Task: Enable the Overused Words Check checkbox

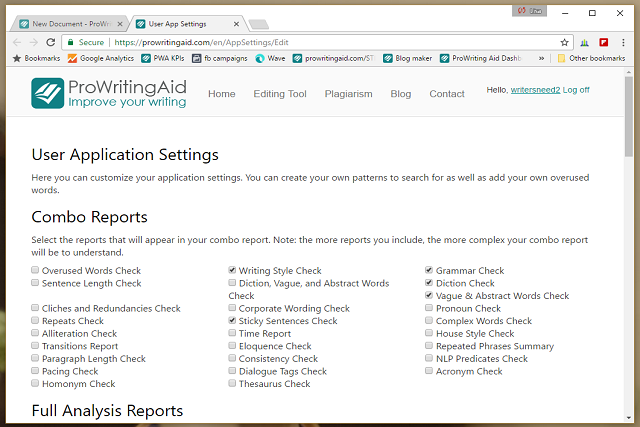Action: point(36,270)
